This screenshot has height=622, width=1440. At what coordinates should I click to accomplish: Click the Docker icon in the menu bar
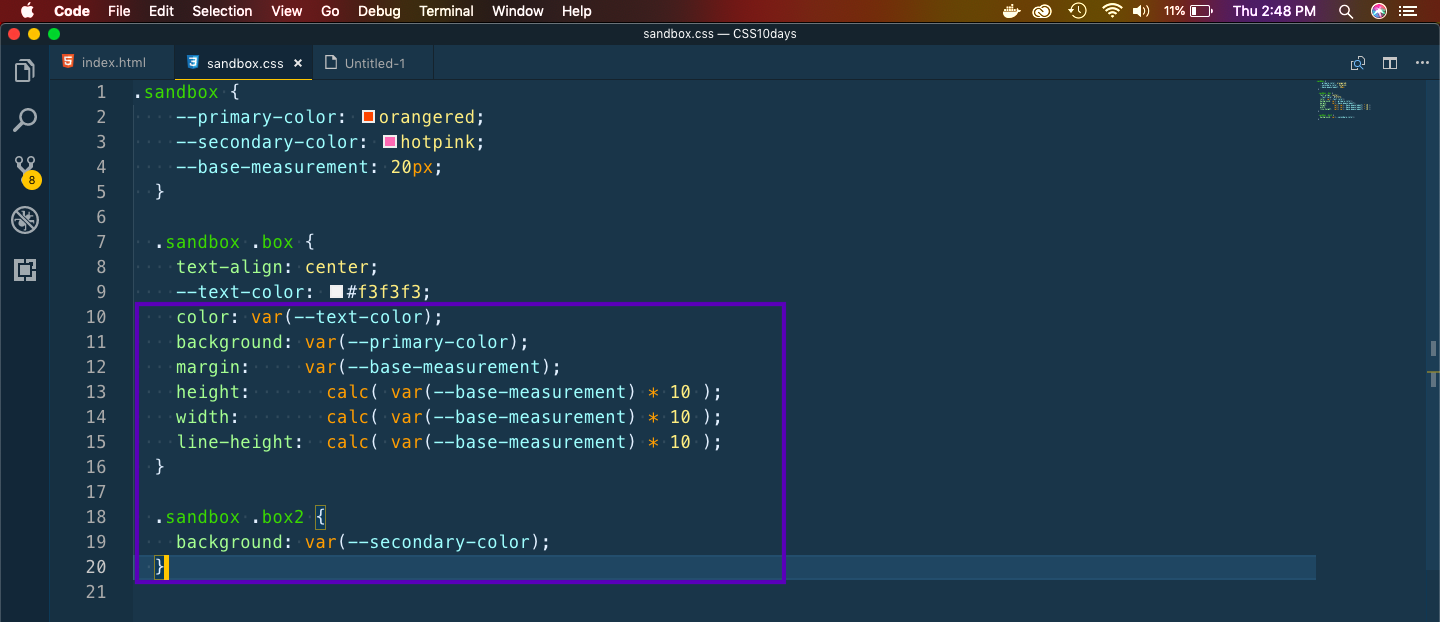tap(1010, 11)
